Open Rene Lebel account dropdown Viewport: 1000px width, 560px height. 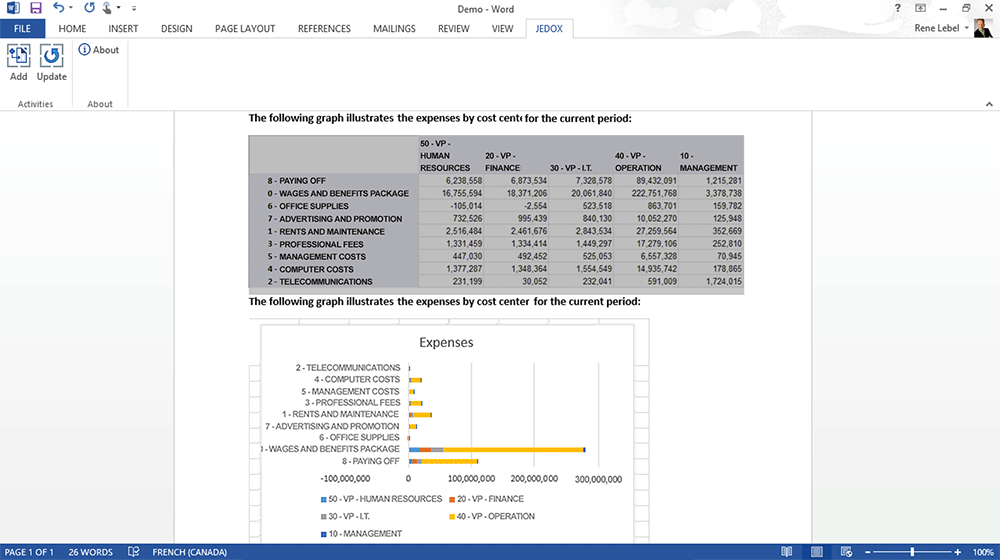(967, 28)
